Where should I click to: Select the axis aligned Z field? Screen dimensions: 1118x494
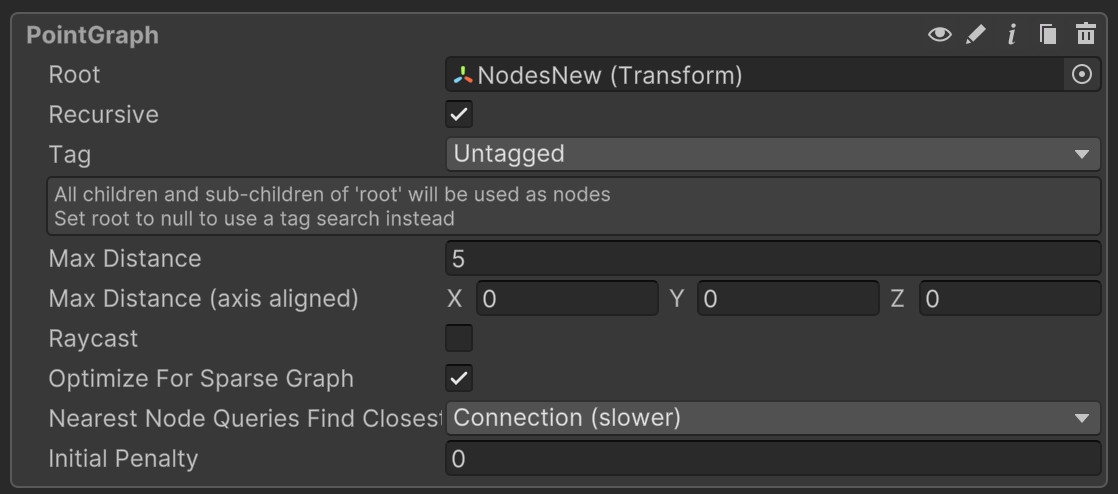point(1010,299)
